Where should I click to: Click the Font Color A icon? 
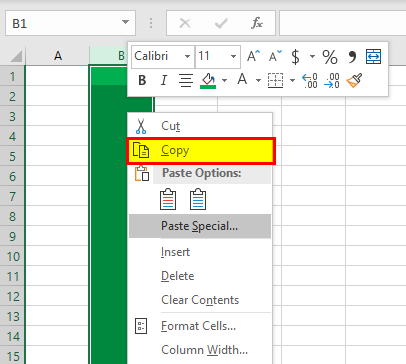242,80
